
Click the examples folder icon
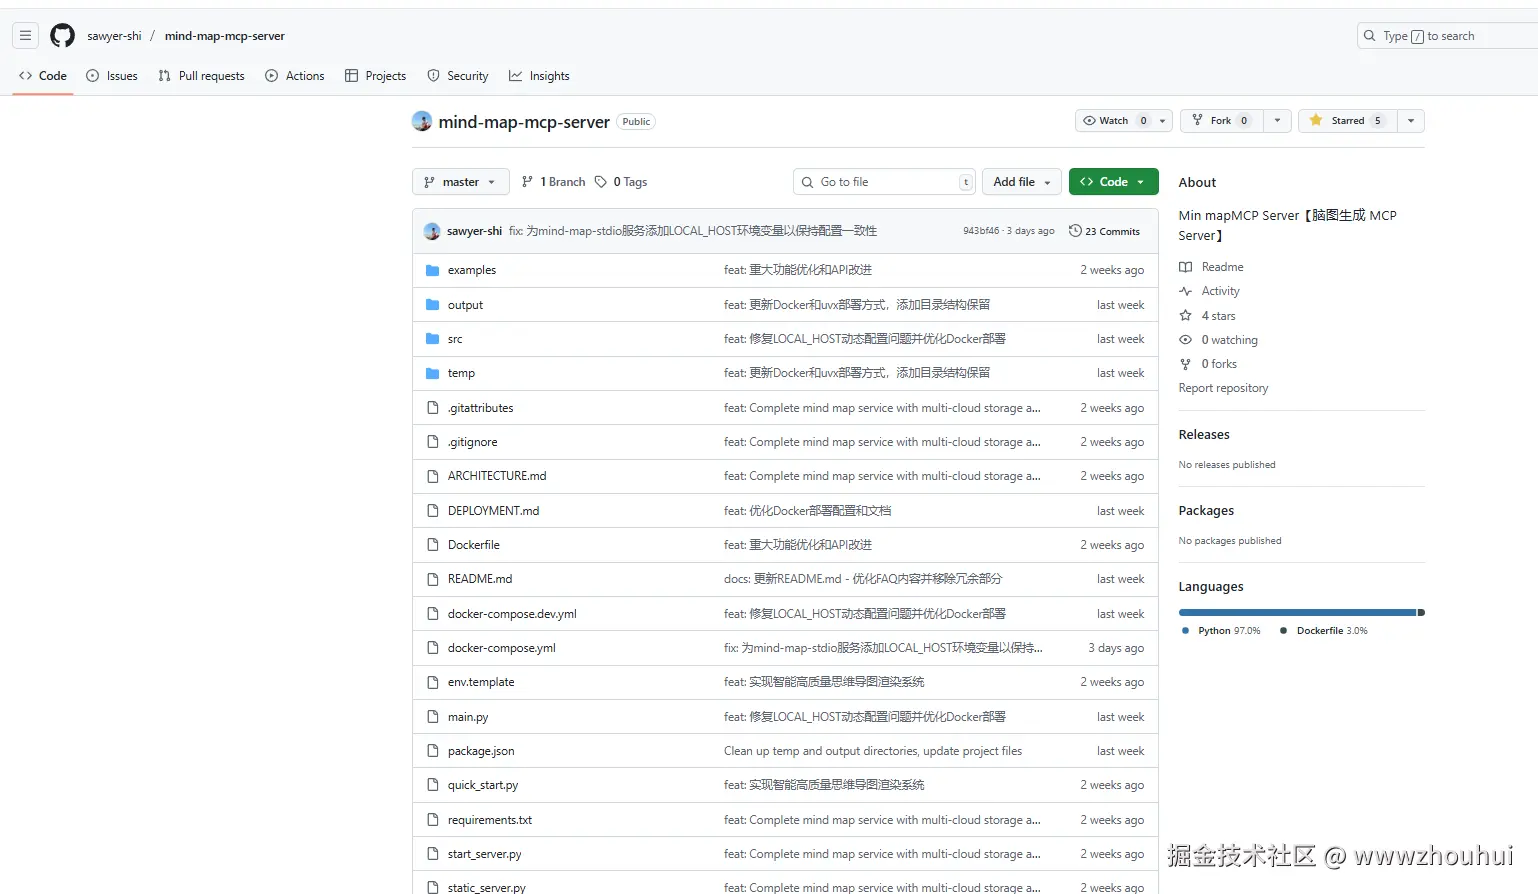tap(433, 270)
